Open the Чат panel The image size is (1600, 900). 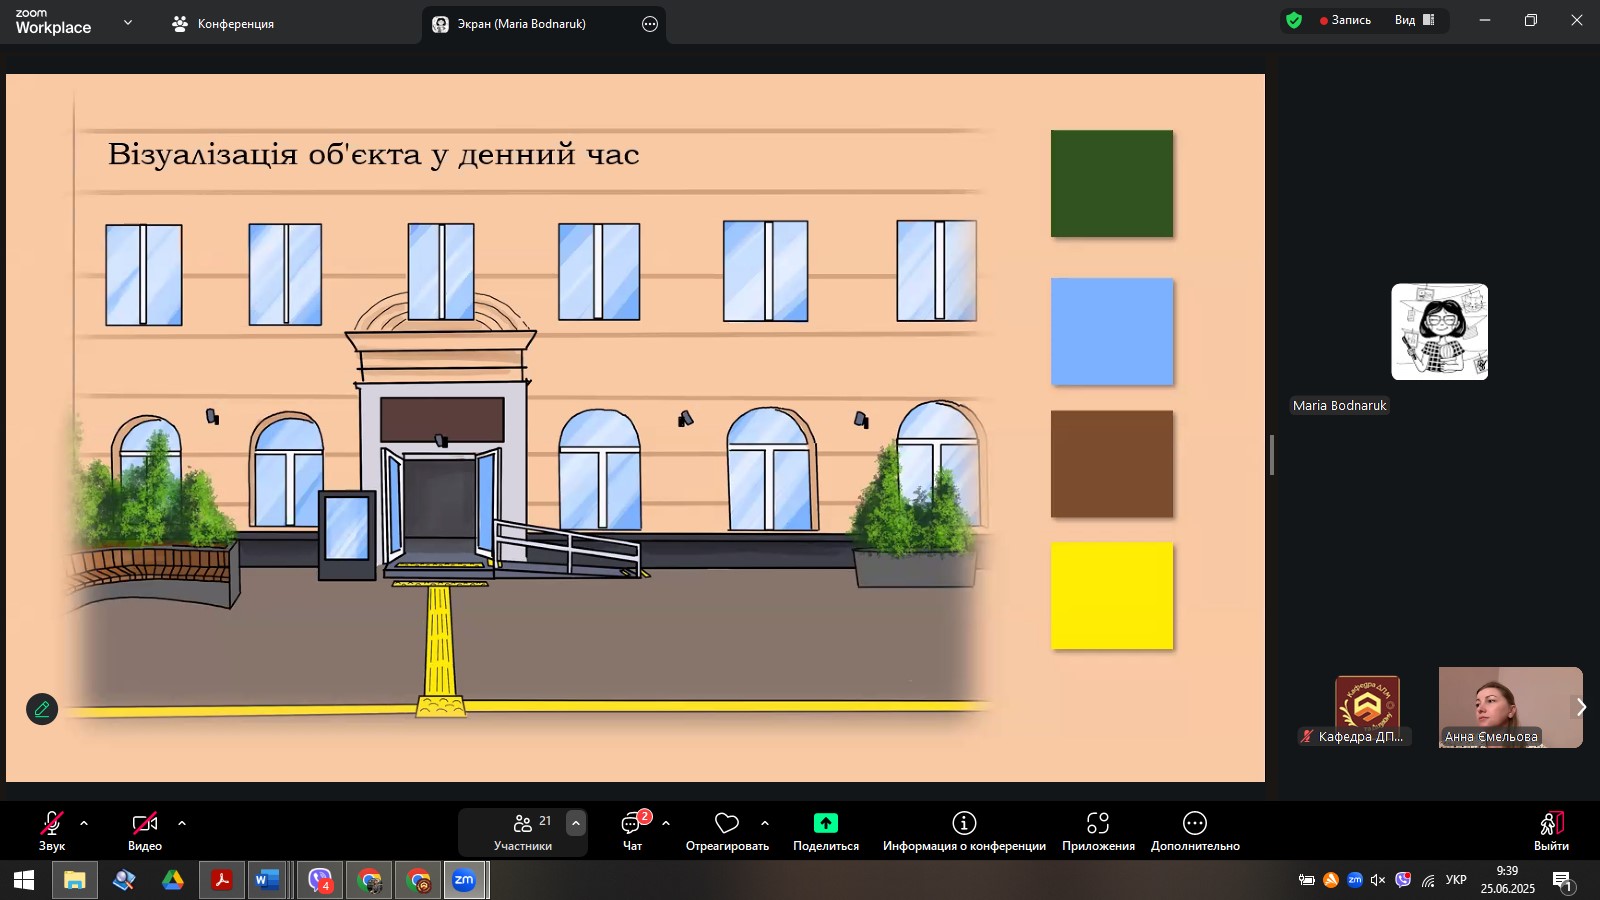point(632,831)
